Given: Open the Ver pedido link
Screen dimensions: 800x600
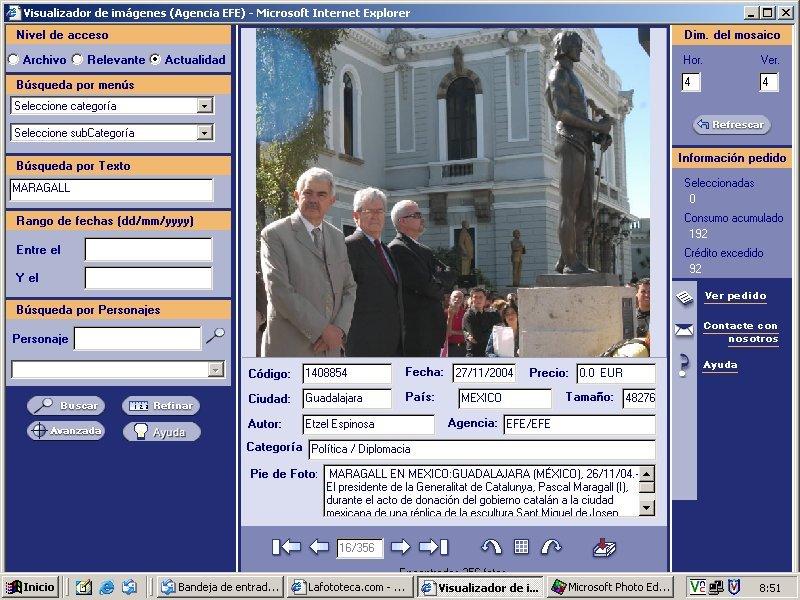Looking at the screenshot, I should click(x=735, y=296).
